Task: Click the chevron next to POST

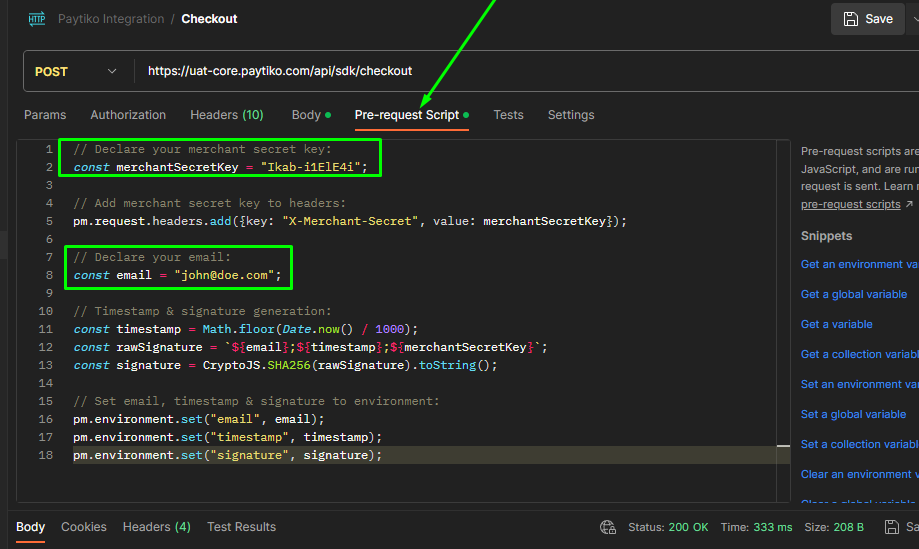Action: tap(111, 72)
